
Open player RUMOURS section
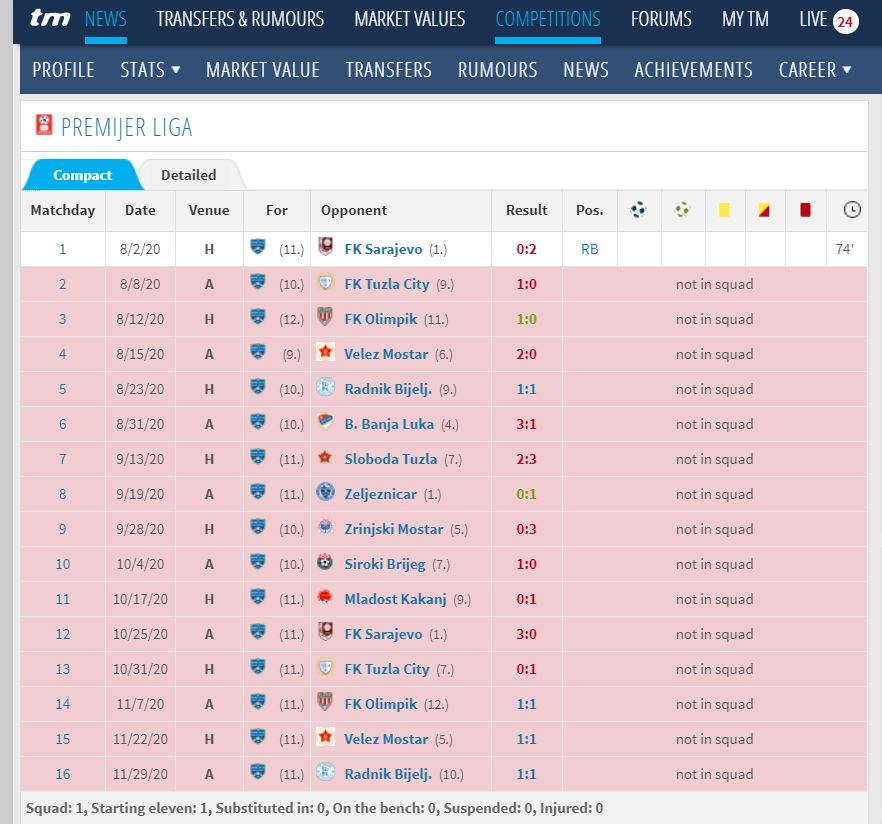pyautogui.click(x=497, y=70)
